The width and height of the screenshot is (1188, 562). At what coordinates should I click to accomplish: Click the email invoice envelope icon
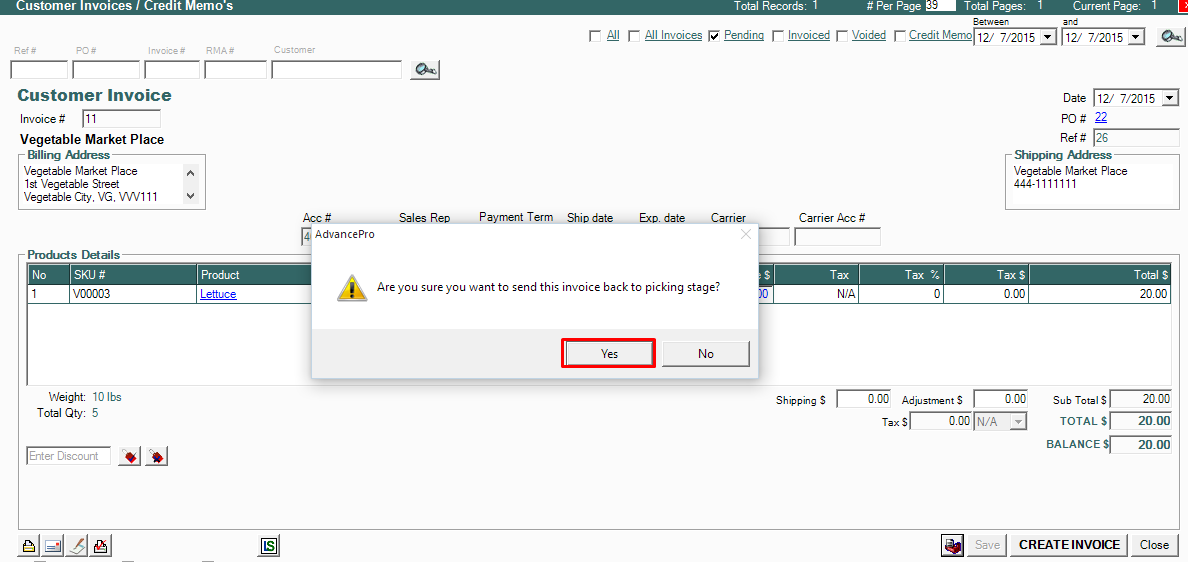tap(53, 546)
